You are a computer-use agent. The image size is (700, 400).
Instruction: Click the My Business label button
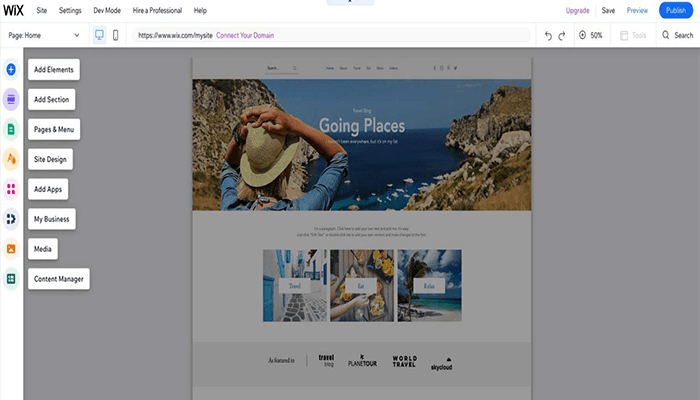pyautogui.click(x=52, y=219)
